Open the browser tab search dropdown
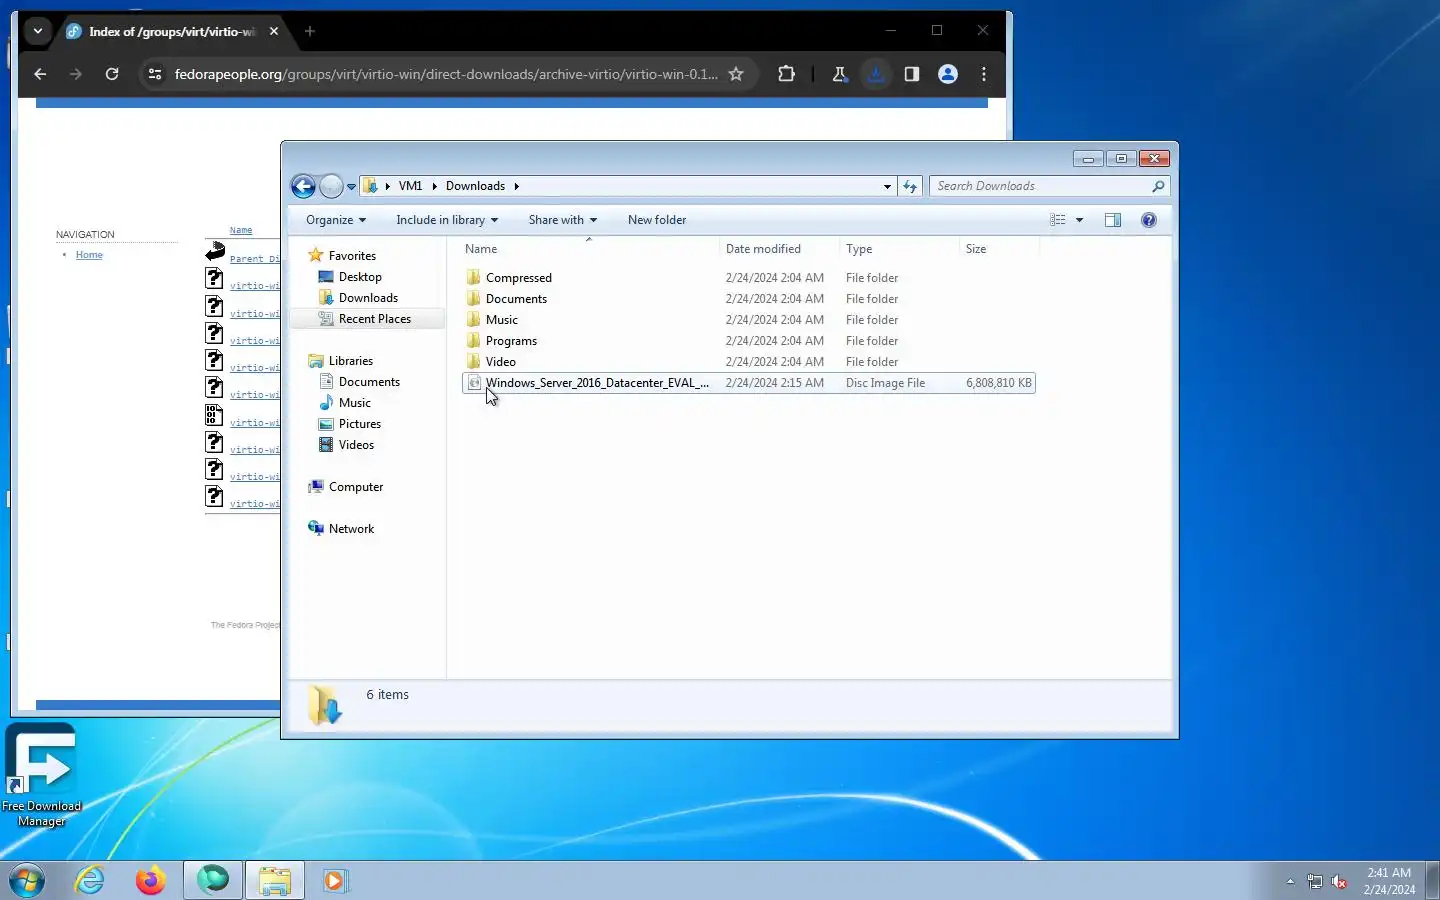1440x900 pixels. click(x=38, y=31)
